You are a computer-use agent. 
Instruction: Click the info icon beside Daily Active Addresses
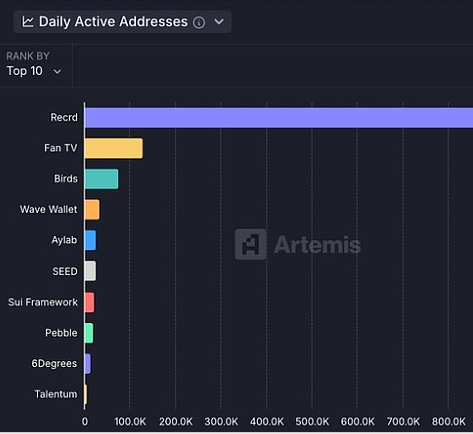(199, 22)
